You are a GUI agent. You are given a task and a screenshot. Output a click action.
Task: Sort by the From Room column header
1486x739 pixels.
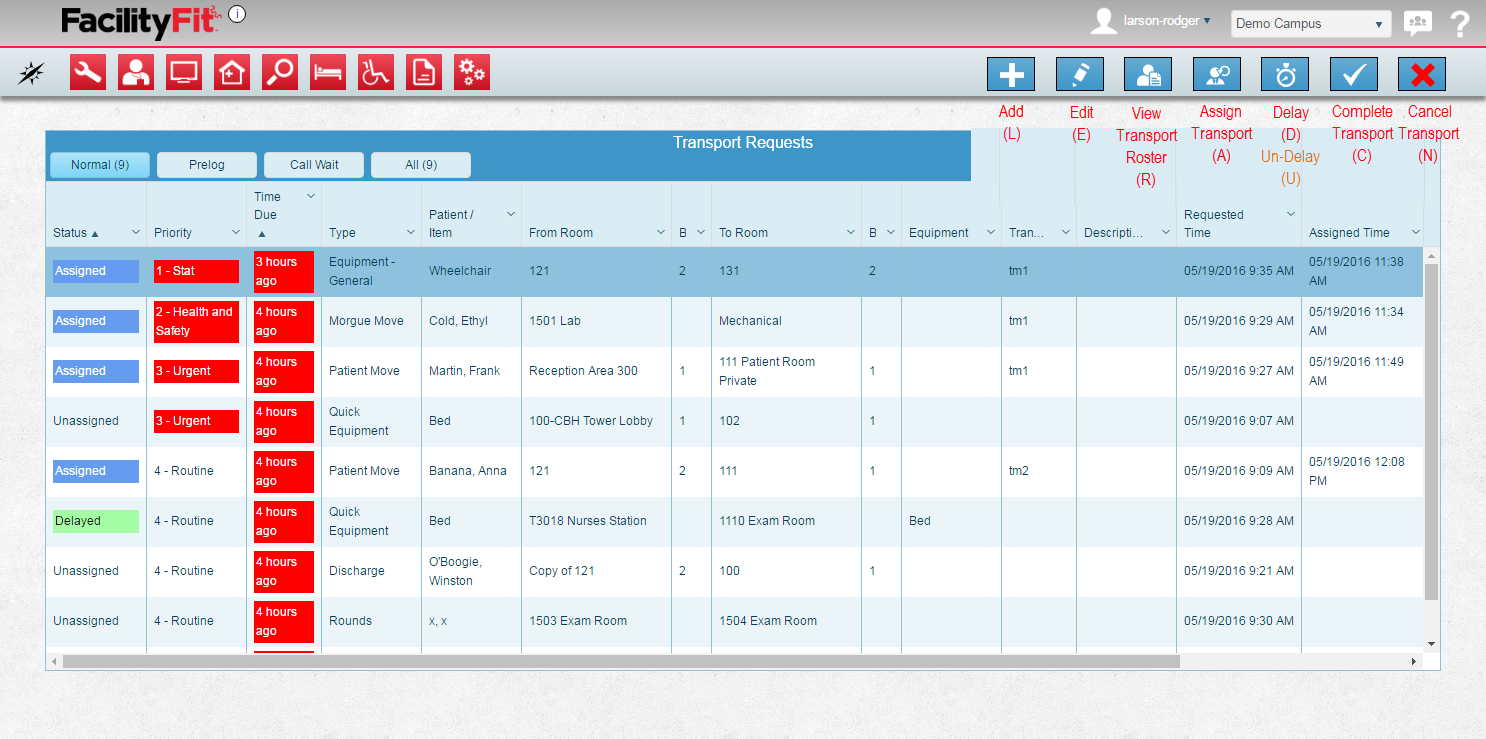click(561, 233)
